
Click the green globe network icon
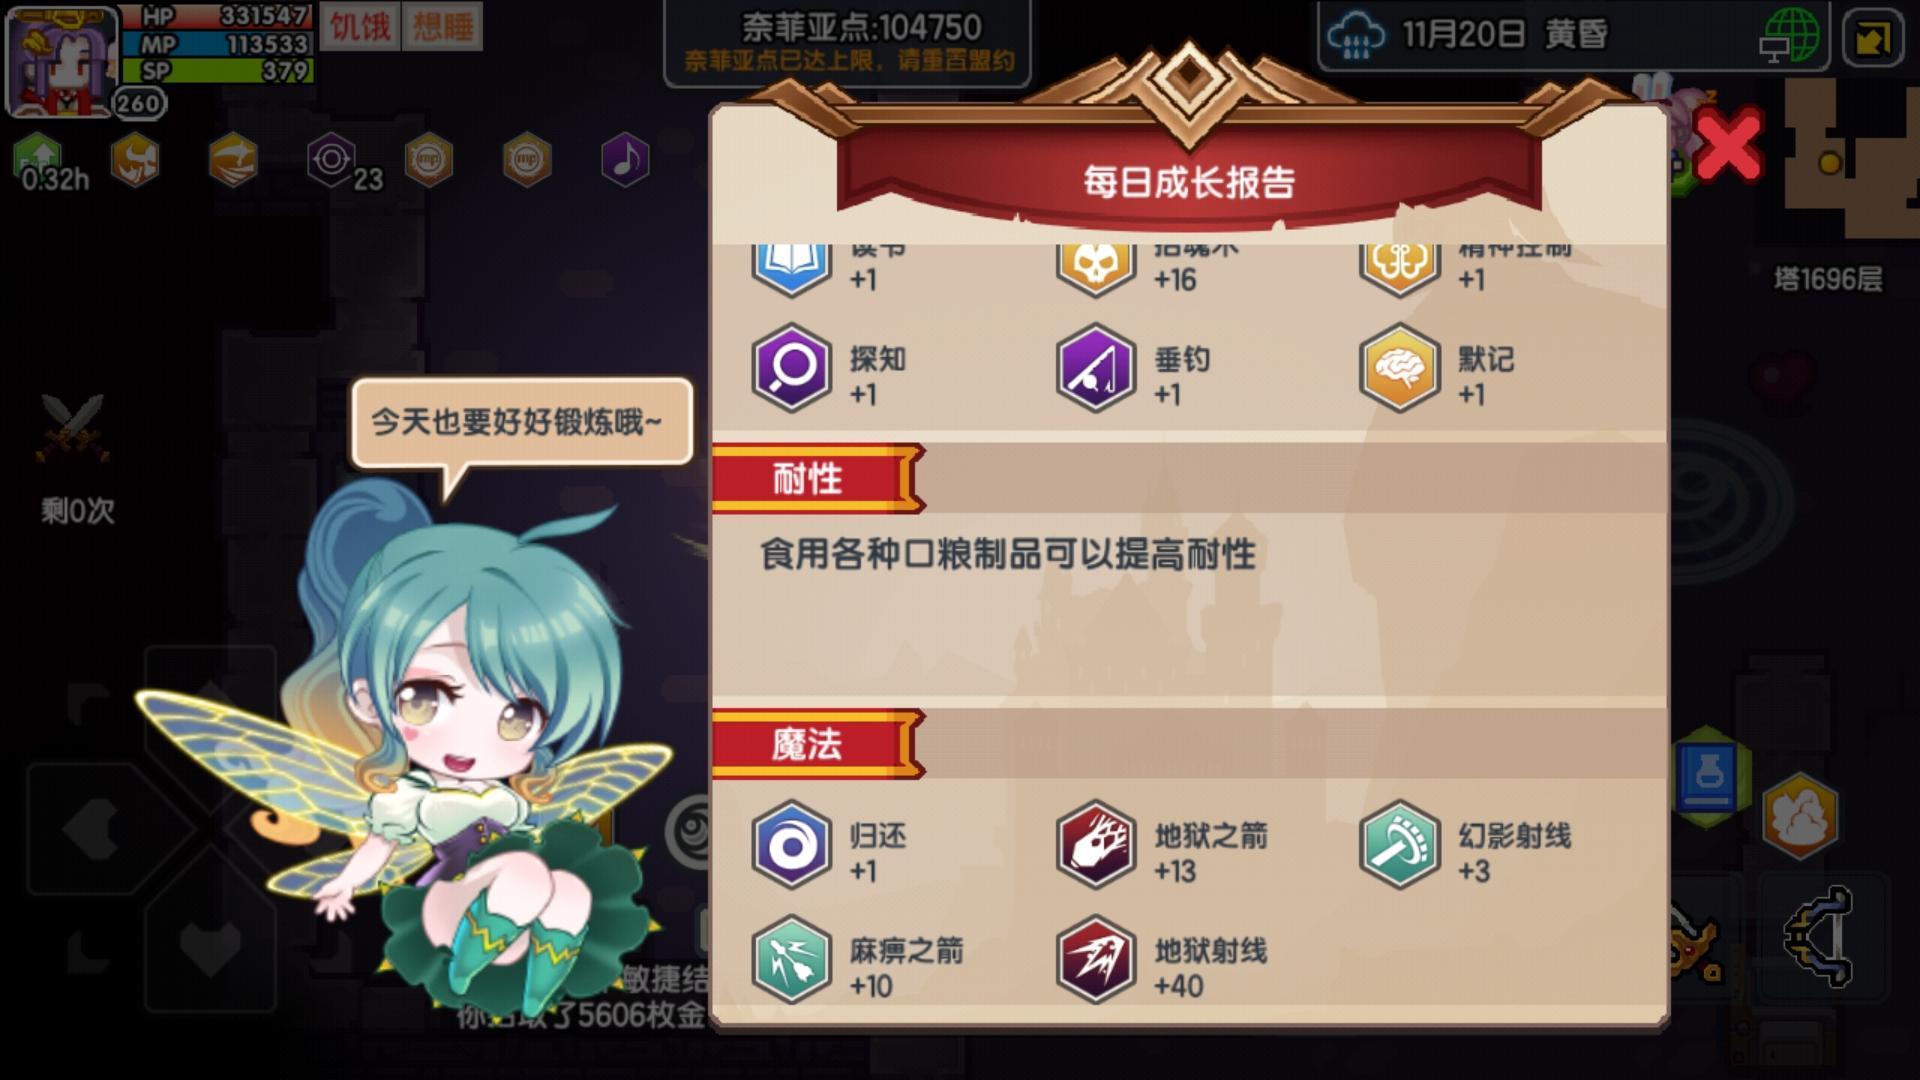[1790, 35]
